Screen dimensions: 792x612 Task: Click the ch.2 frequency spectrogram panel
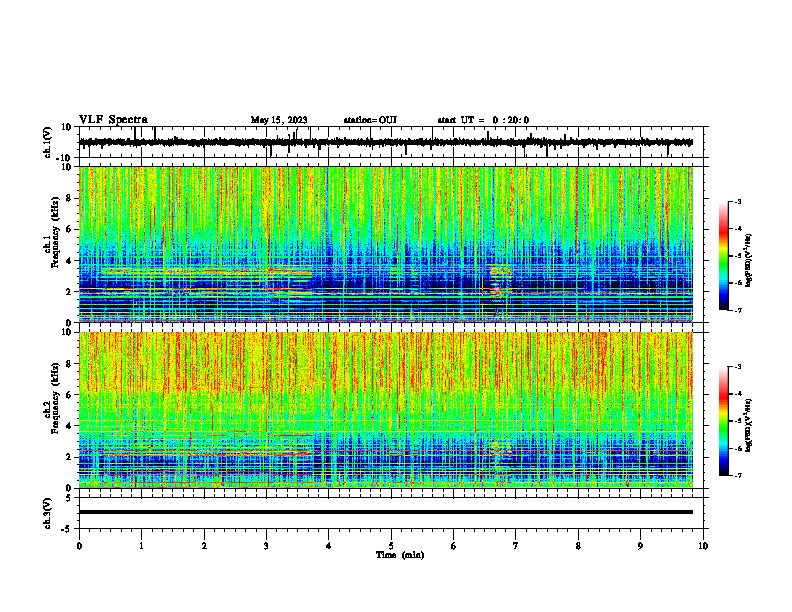tap(386, 410)
